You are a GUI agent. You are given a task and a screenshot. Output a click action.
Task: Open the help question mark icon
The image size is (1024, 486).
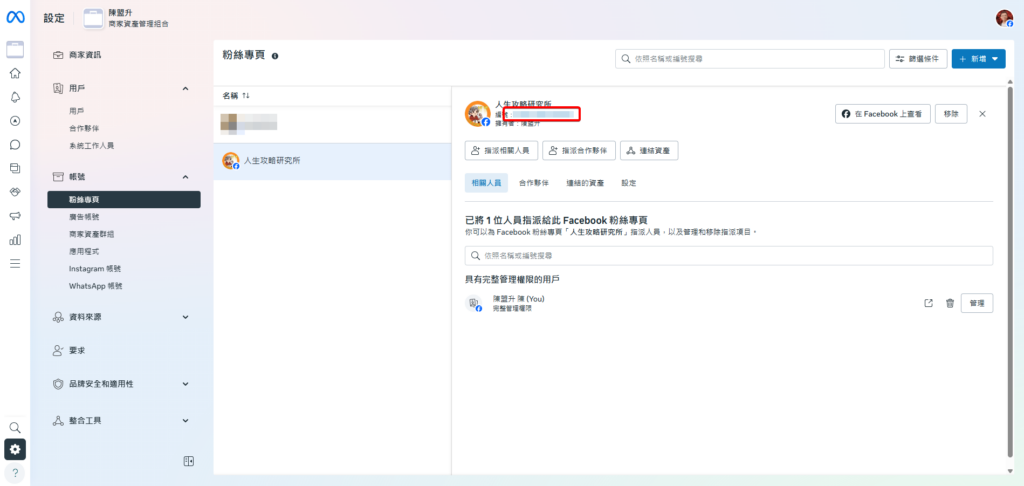(15, 472)
